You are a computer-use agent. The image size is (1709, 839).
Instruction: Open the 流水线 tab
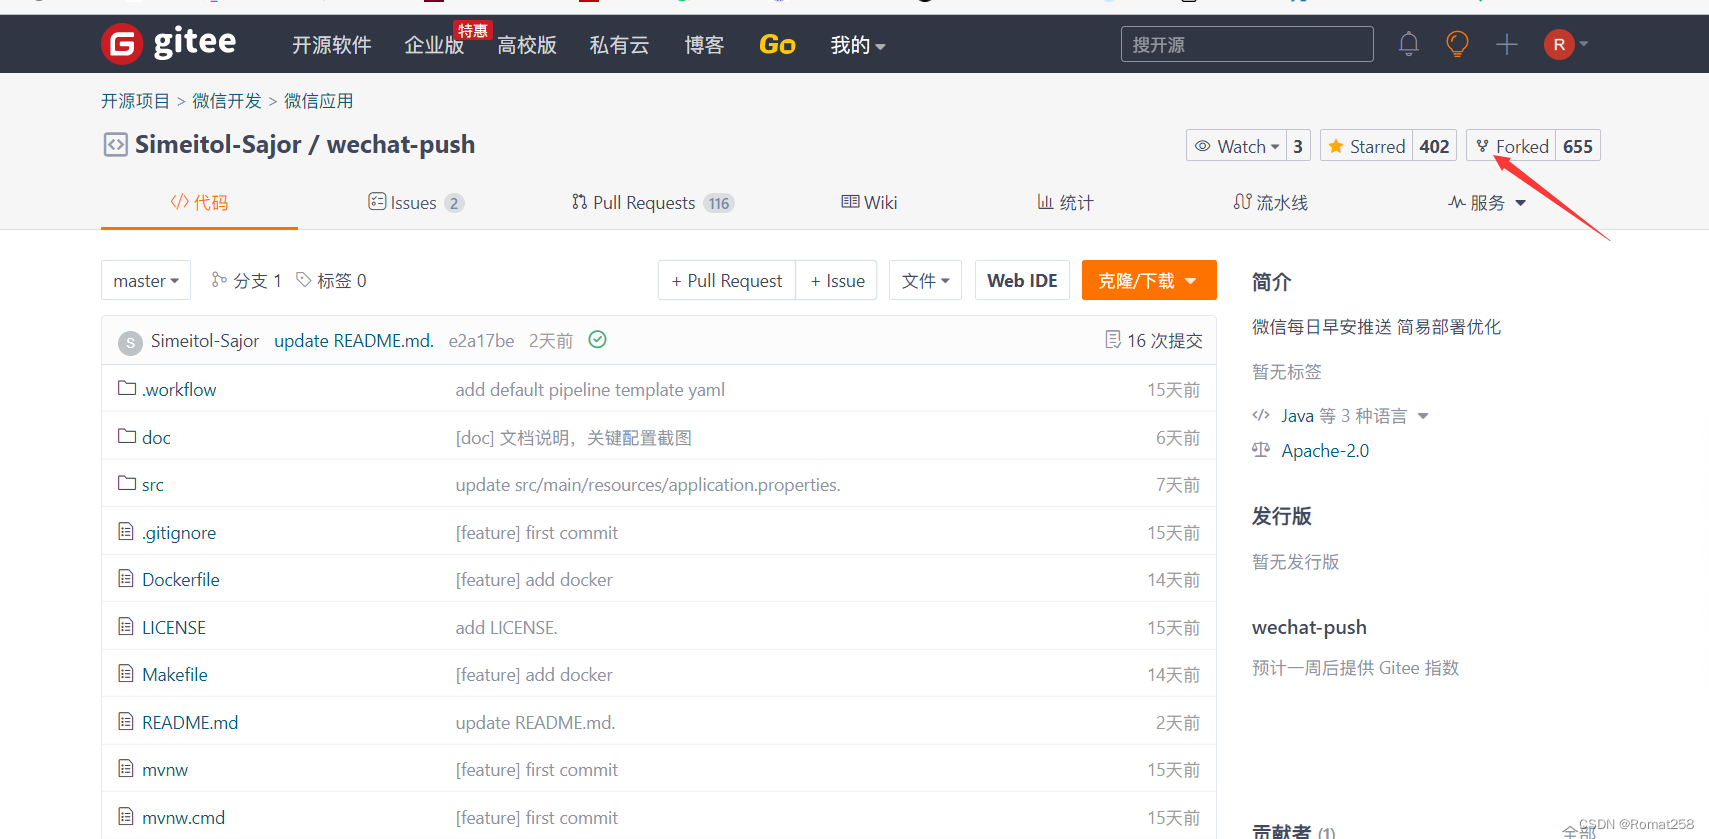pos(1270,203)
